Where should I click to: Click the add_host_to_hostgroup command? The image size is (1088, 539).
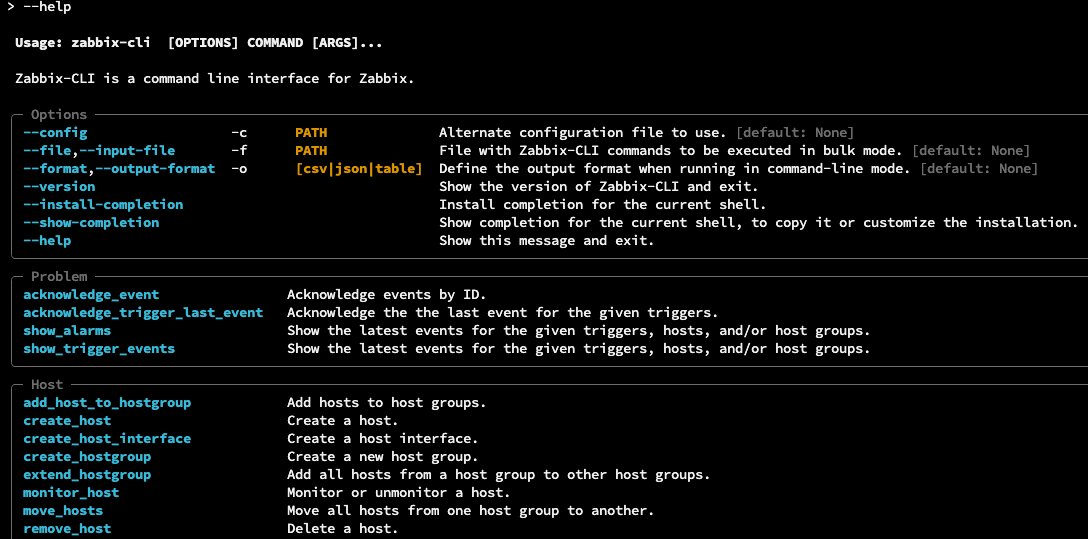[107, 403]
